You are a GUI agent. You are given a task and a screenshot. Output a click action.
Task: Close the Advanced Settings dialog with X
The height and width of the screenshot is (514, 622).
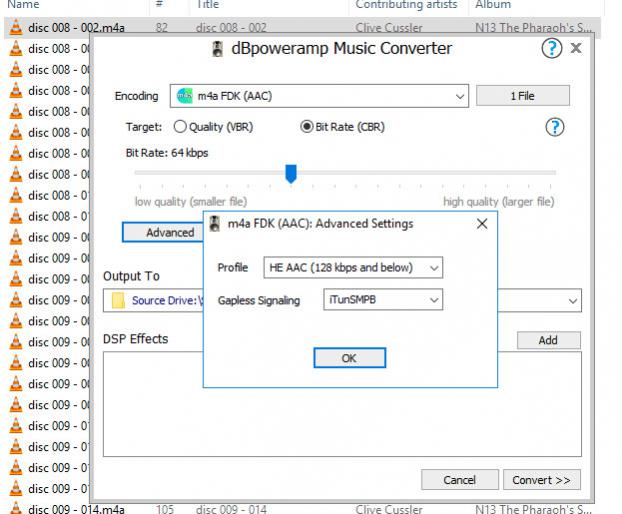click(x=482, y=224)
